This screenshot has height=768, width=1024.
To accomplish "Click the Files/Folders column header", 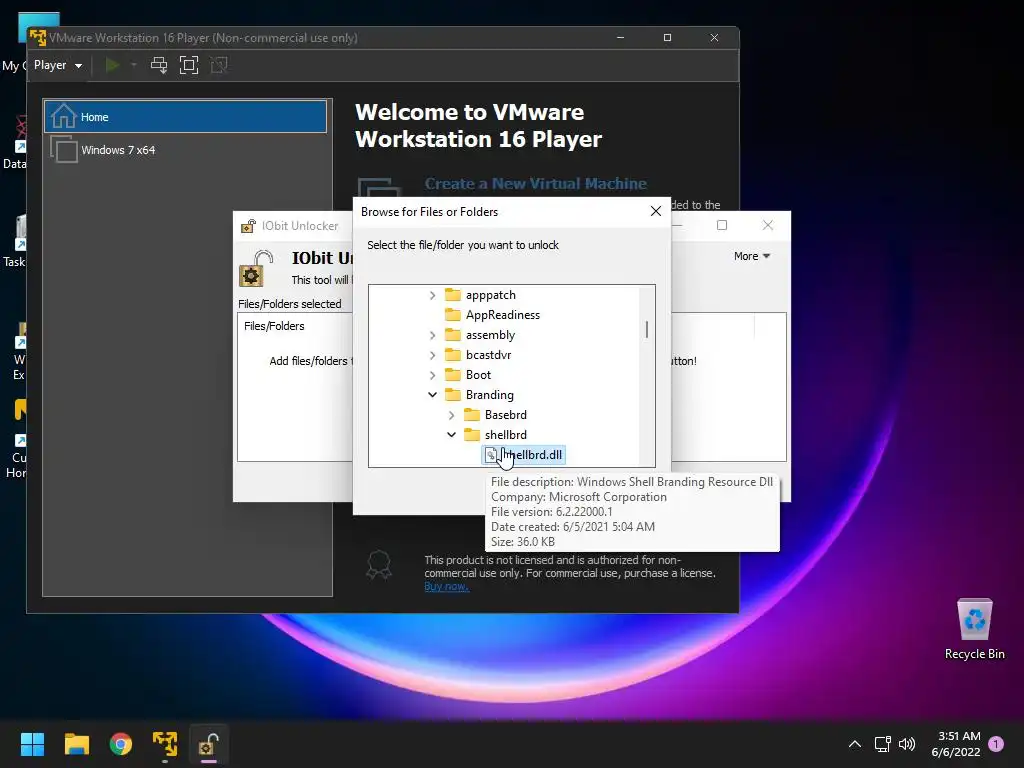I will (x=274, y=326).
